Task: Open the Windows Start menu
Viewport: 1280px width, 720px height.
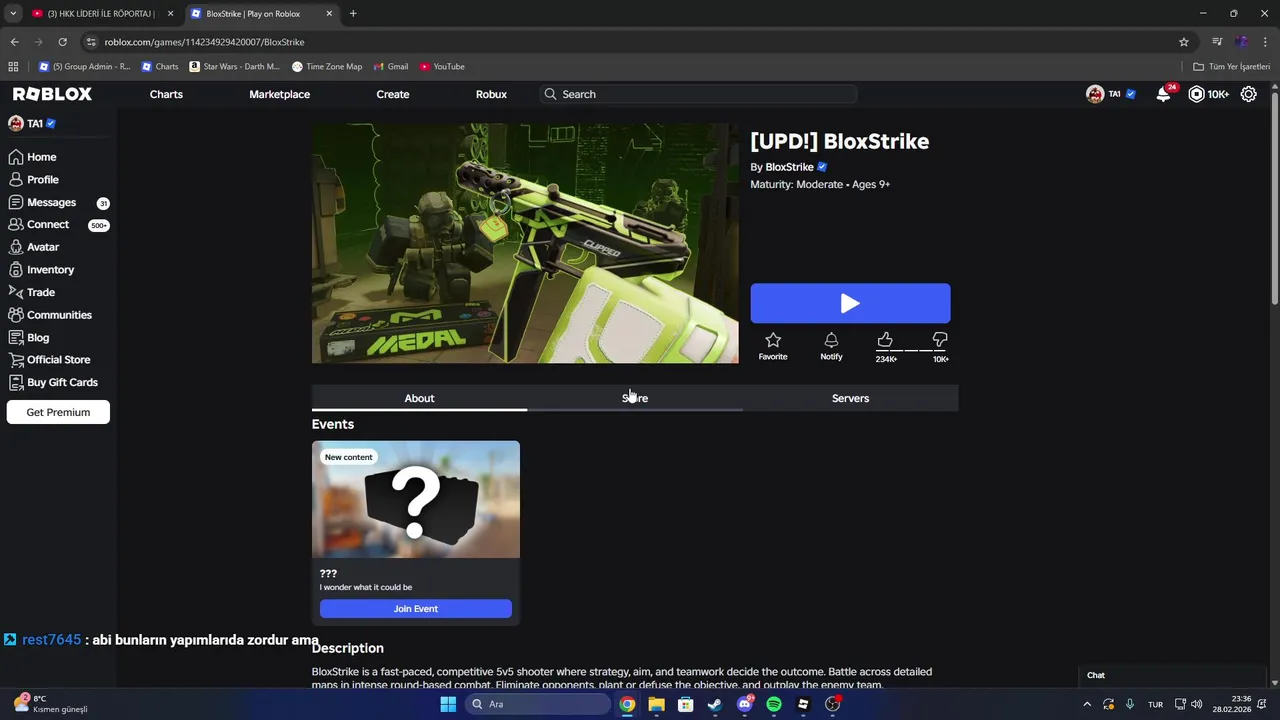Action: tap(448, 704)
